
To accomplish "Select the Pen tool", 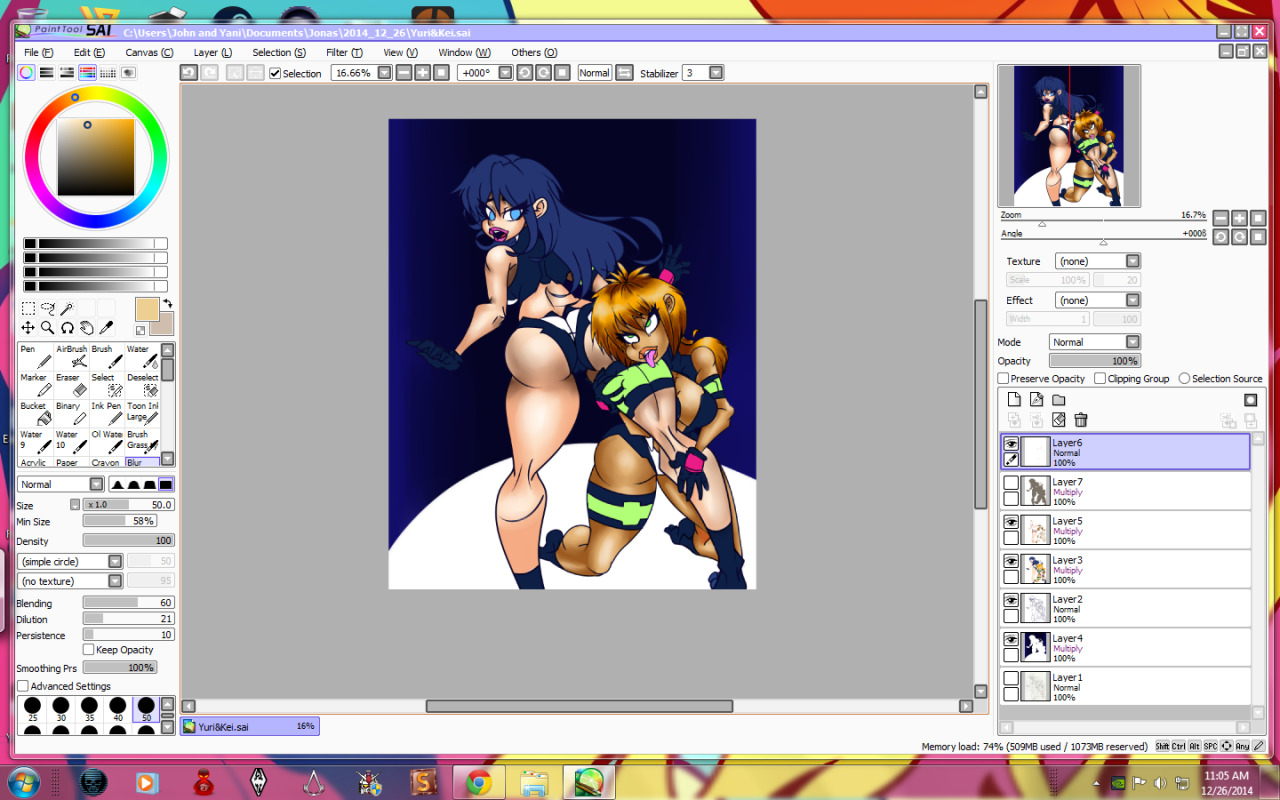I will (35, 356).
